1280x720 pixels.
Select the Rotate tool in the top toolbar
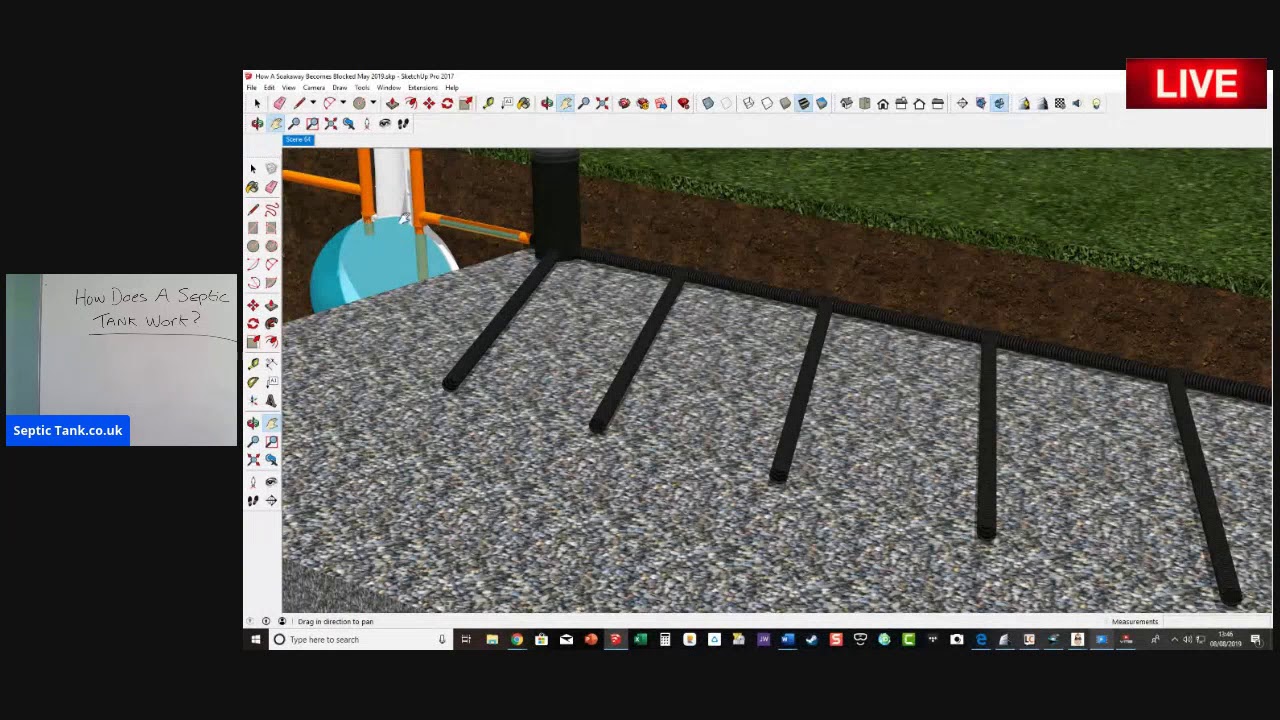447,103
